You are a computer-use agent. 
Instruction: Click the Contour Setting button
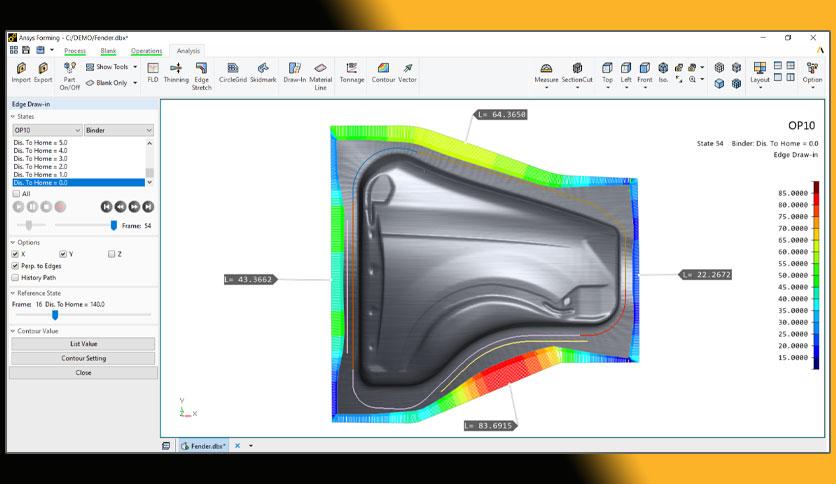83,358
